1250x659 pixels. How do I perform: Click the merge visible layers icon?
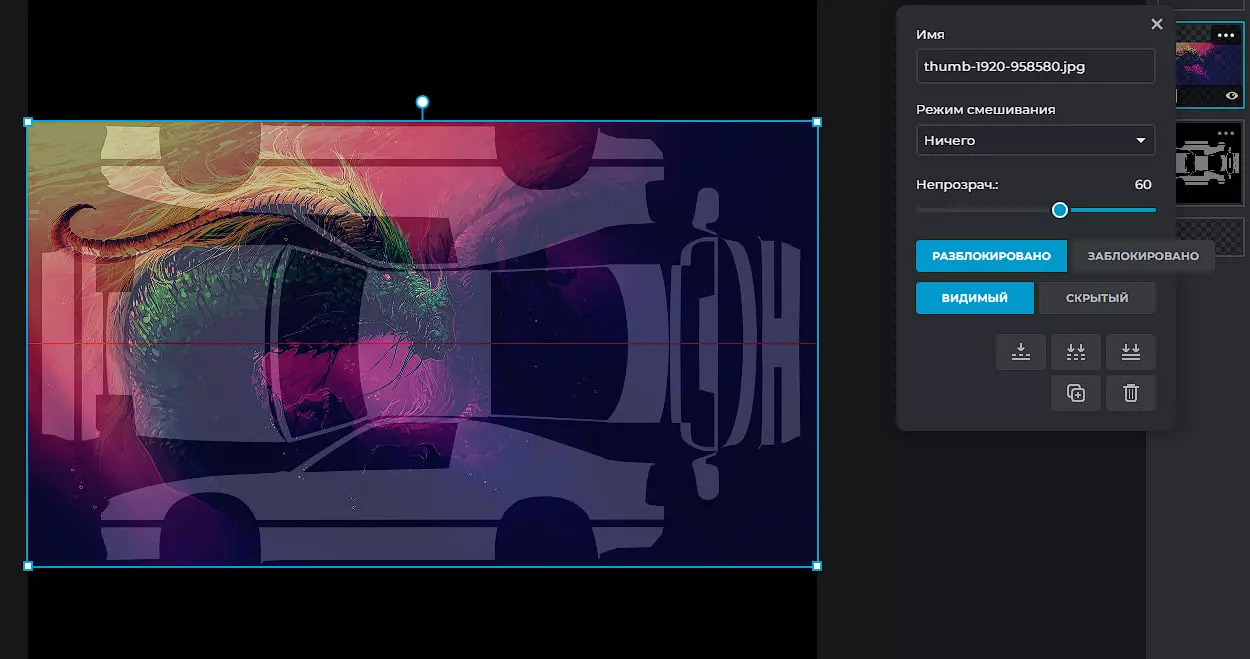pyautogui.click(x=1076, y=352)
